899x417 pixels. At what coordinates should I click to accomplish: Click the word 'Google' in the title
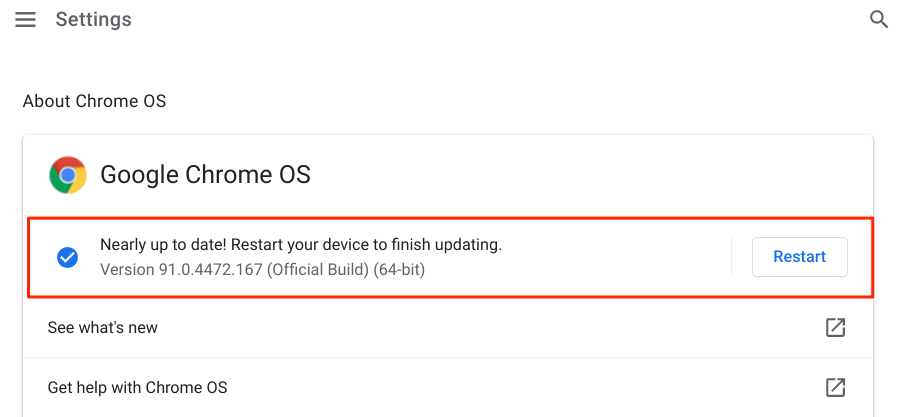[139, 175]
